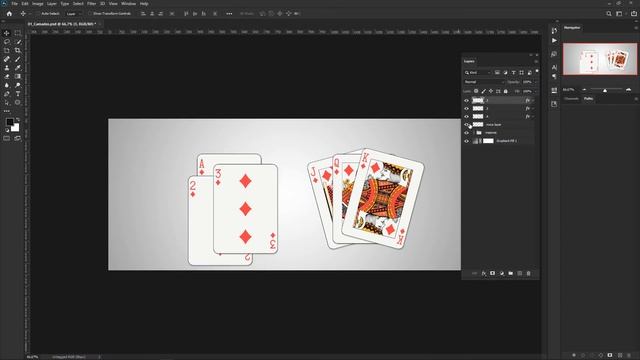Hide the Gradient Fill 1 layer
This screenshot has width=640, height=360.
tap(467, 141)
